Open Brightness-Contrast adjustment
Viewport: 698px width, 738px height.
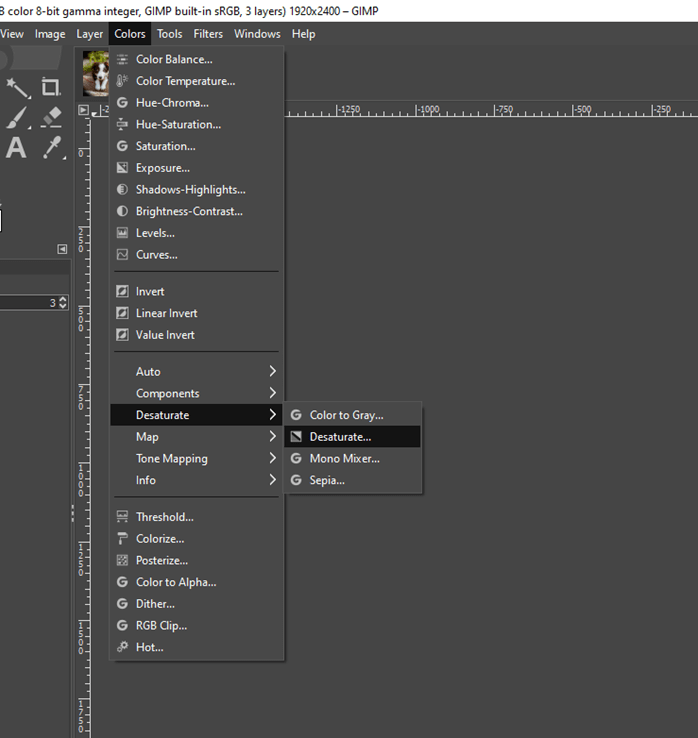(x=197, y=211)
